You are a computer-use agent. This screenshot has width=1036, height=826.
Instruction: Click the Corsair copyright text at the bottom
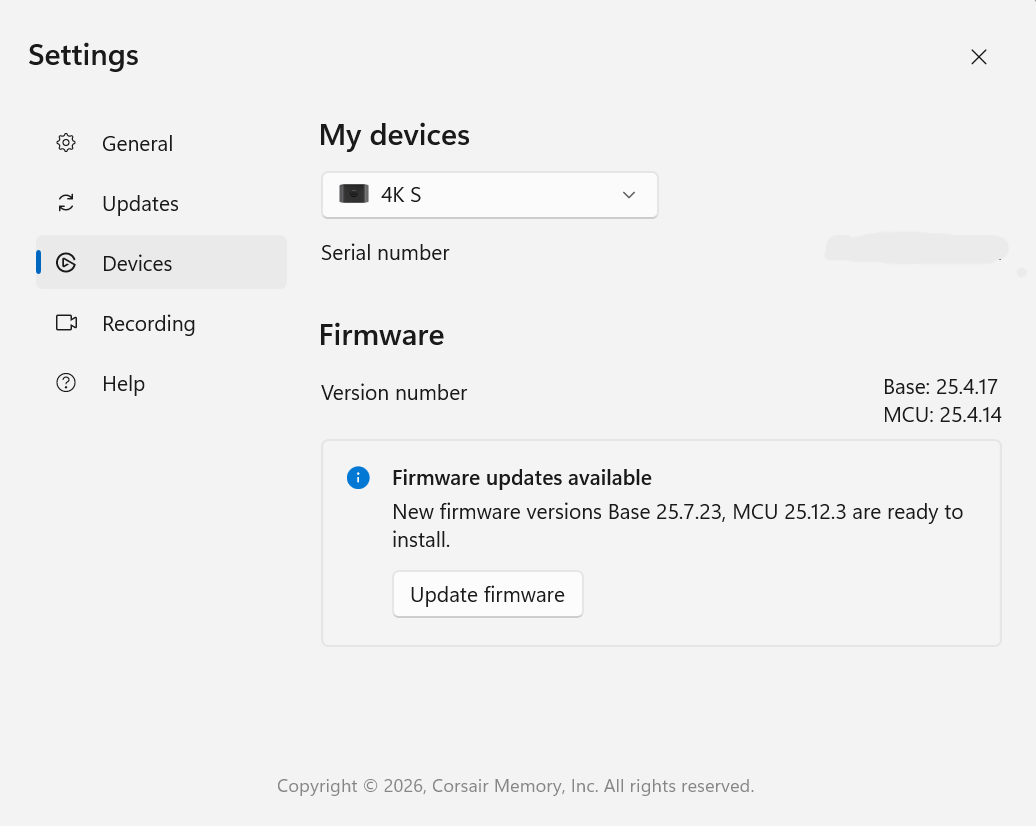tap(516, 785)
